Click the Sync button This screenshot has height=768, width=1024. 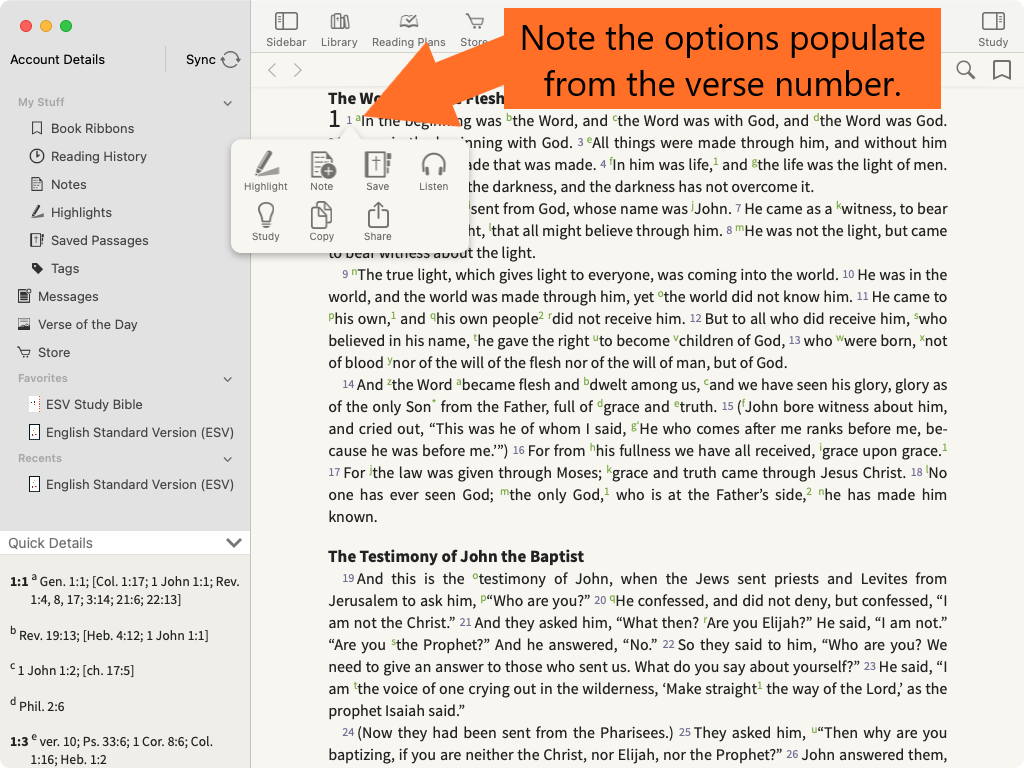(213, 60)
